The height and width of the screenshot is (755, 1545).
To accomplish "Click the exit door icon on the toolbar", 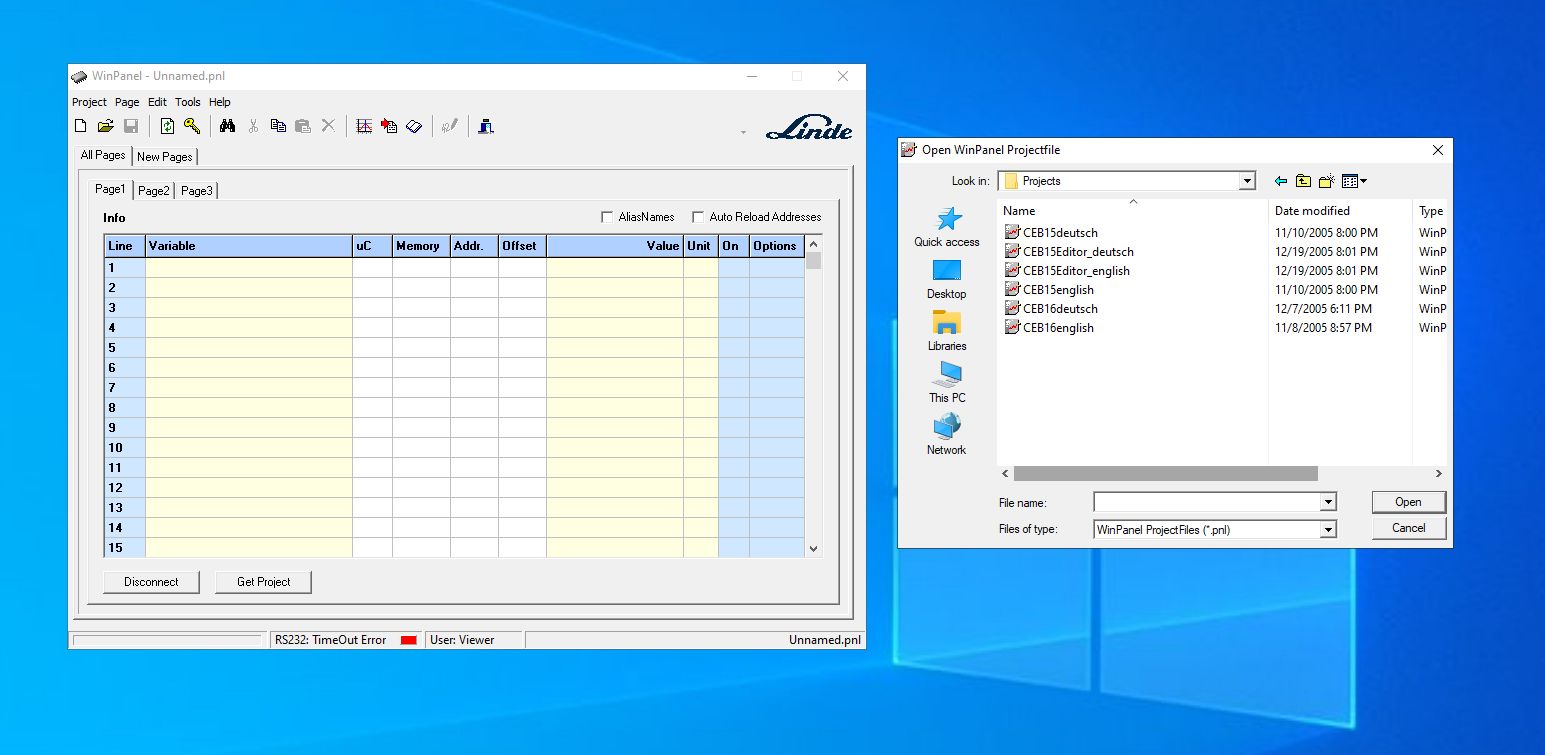I will (486, 125).
